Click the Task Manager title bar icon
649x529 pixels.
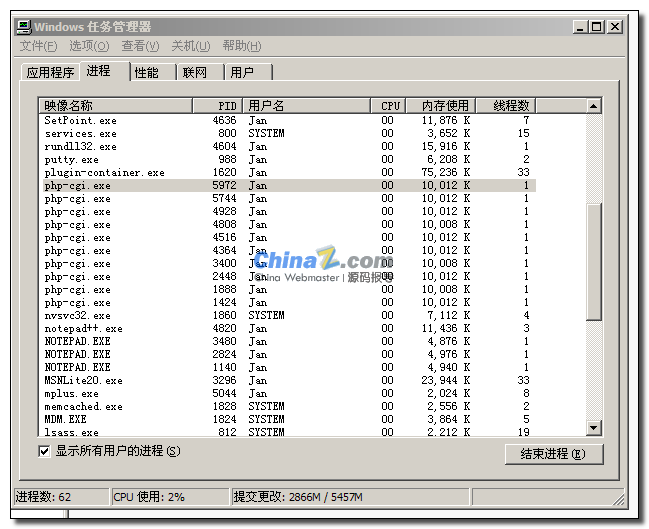click(x=24, y=27)
